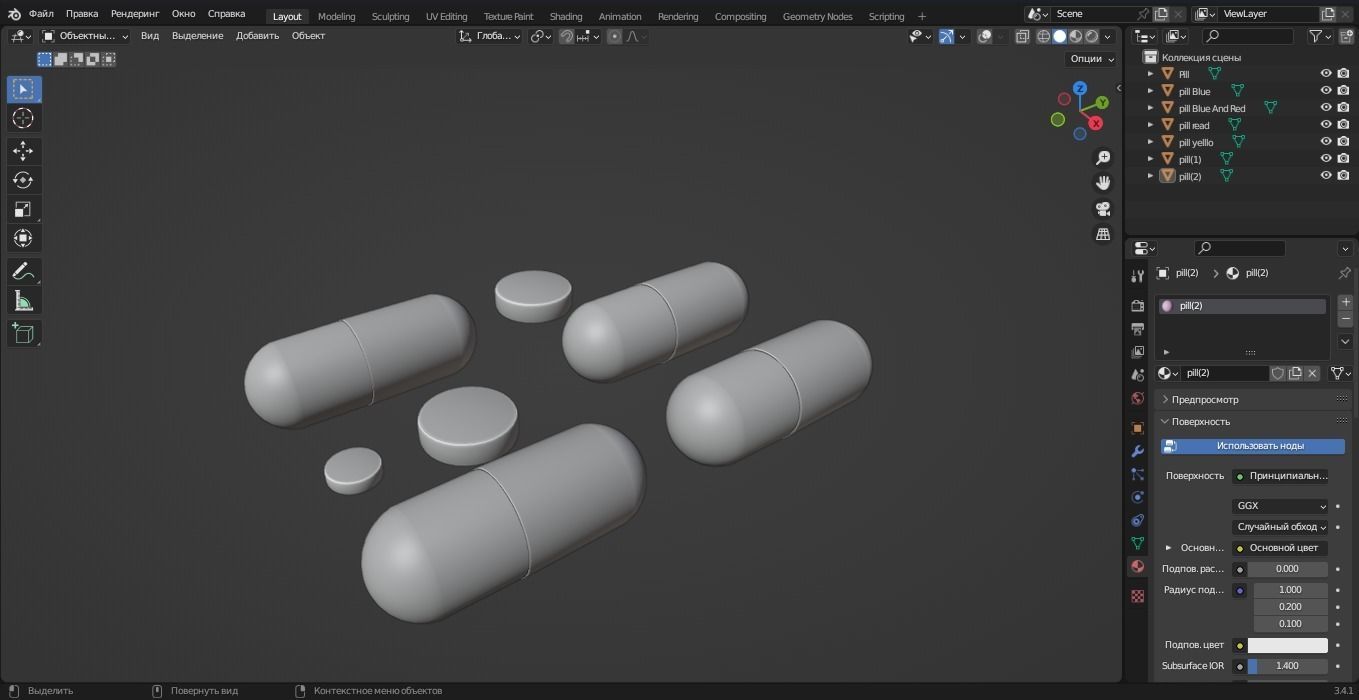Select the Move tool

(24, 151)
